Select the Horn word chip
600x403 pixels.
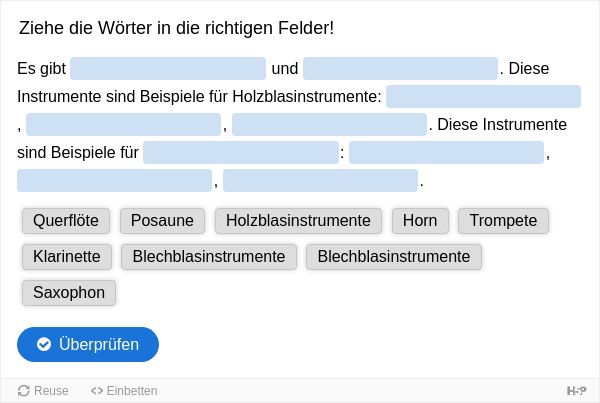point(420,221)
